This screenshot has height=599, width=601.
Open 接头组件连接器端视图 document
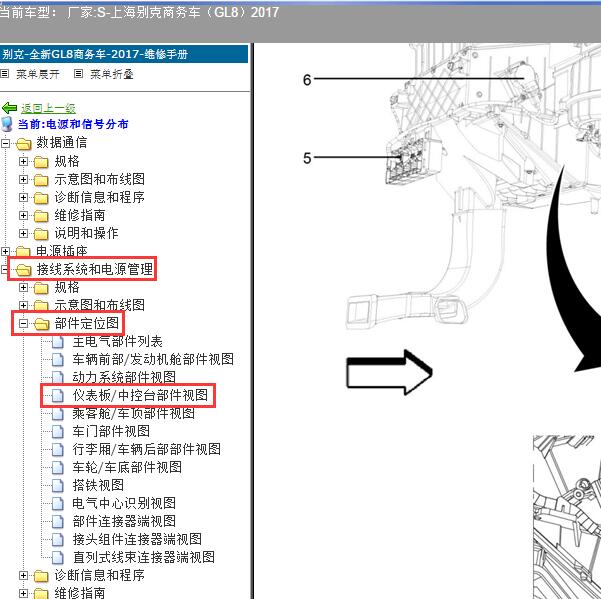[x=137, y=539]
